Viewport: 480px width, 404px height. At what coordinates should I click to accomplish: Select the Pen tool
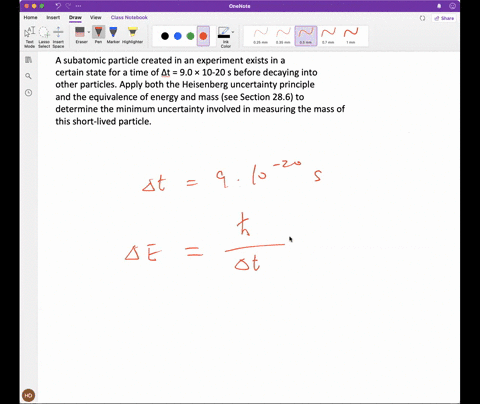click(98, 35)
